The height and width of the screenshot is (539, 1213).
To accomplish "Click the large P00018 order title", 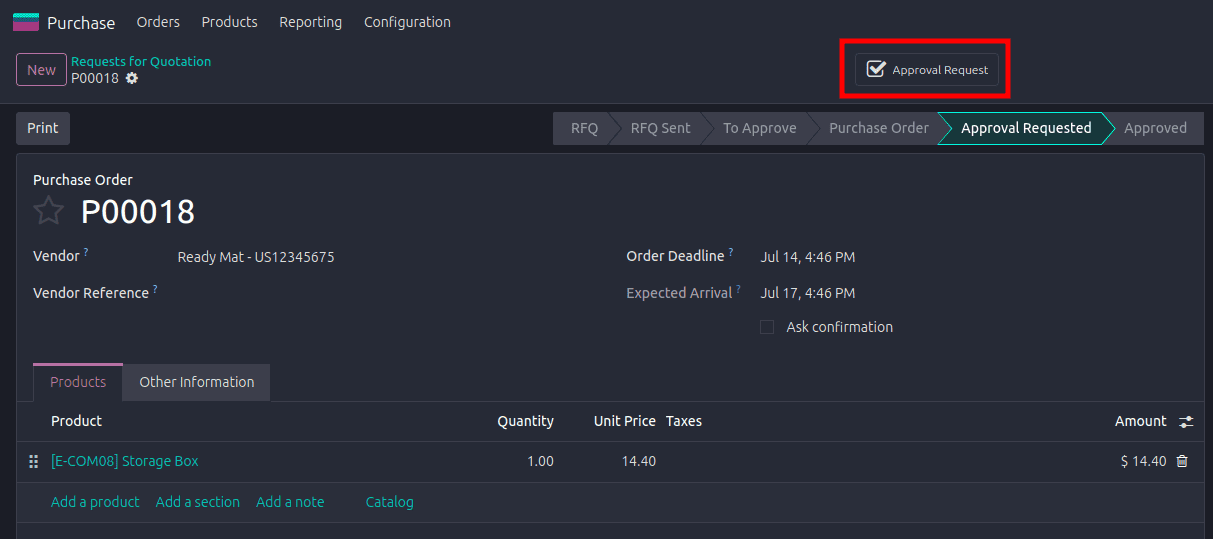I will point(138,211).
